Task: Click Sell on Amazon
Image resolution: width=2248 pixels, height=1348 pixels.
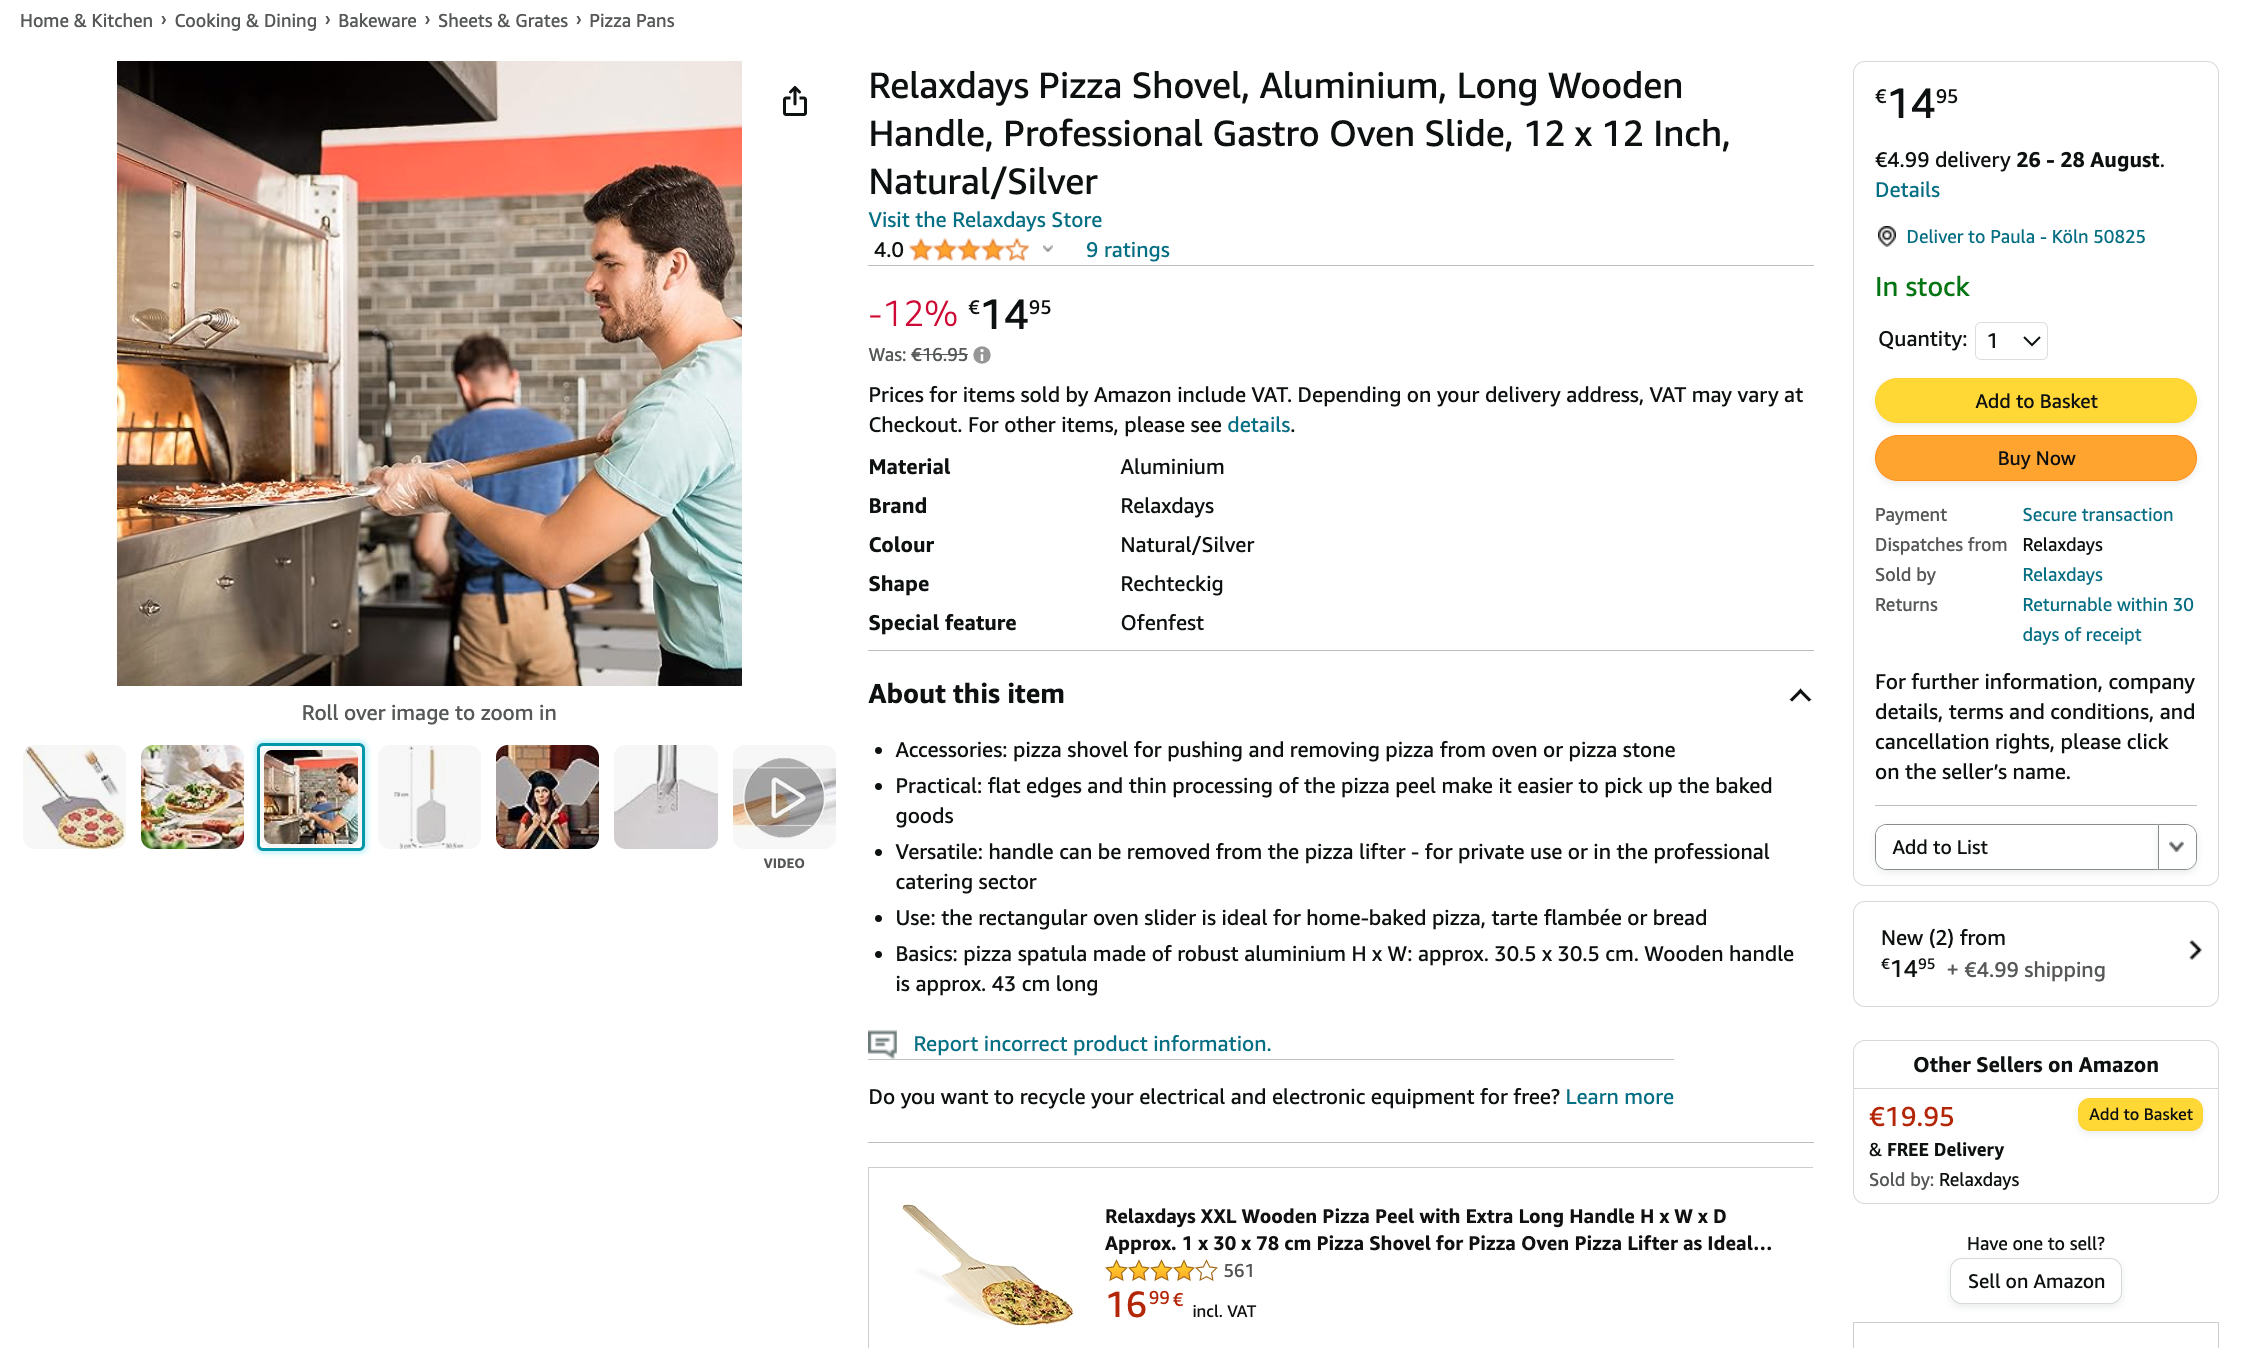Action: tap(2035, 1280)
